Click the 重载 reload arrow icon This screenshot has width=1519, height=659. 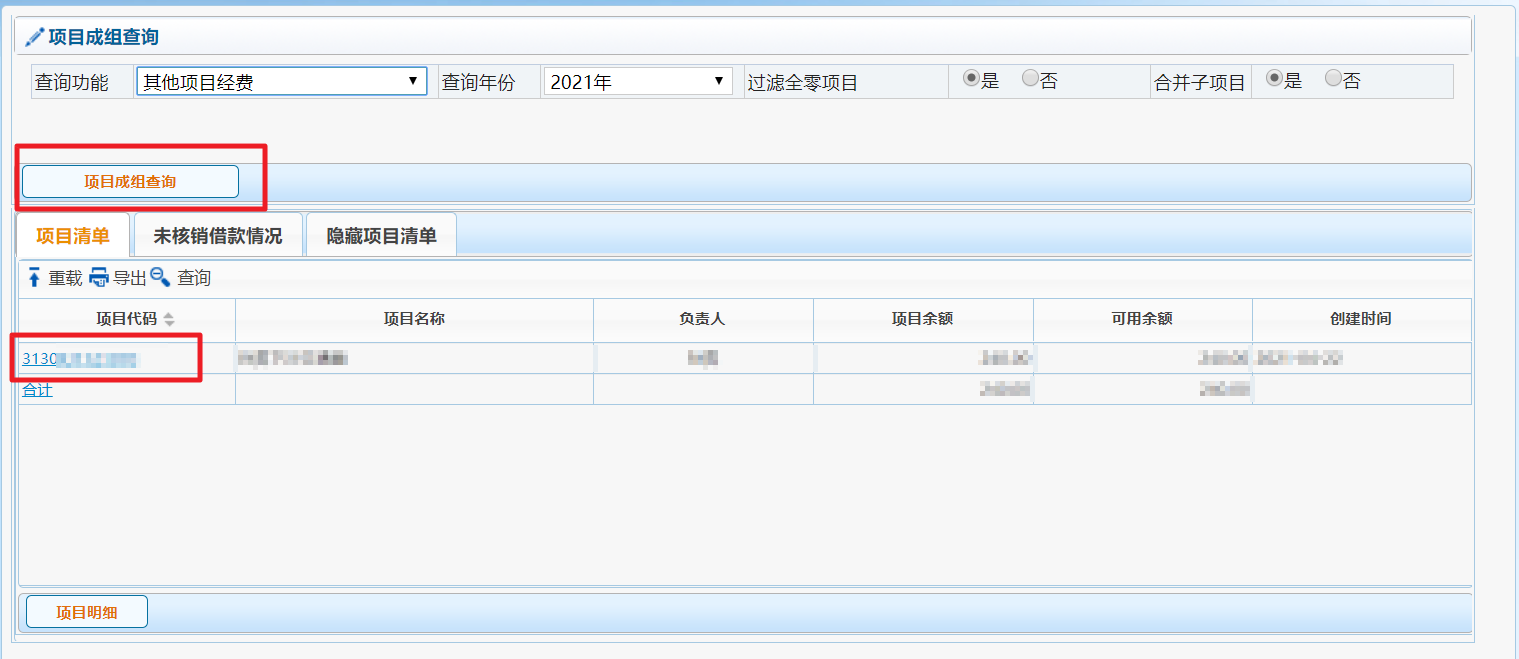(x=34, y=277)
